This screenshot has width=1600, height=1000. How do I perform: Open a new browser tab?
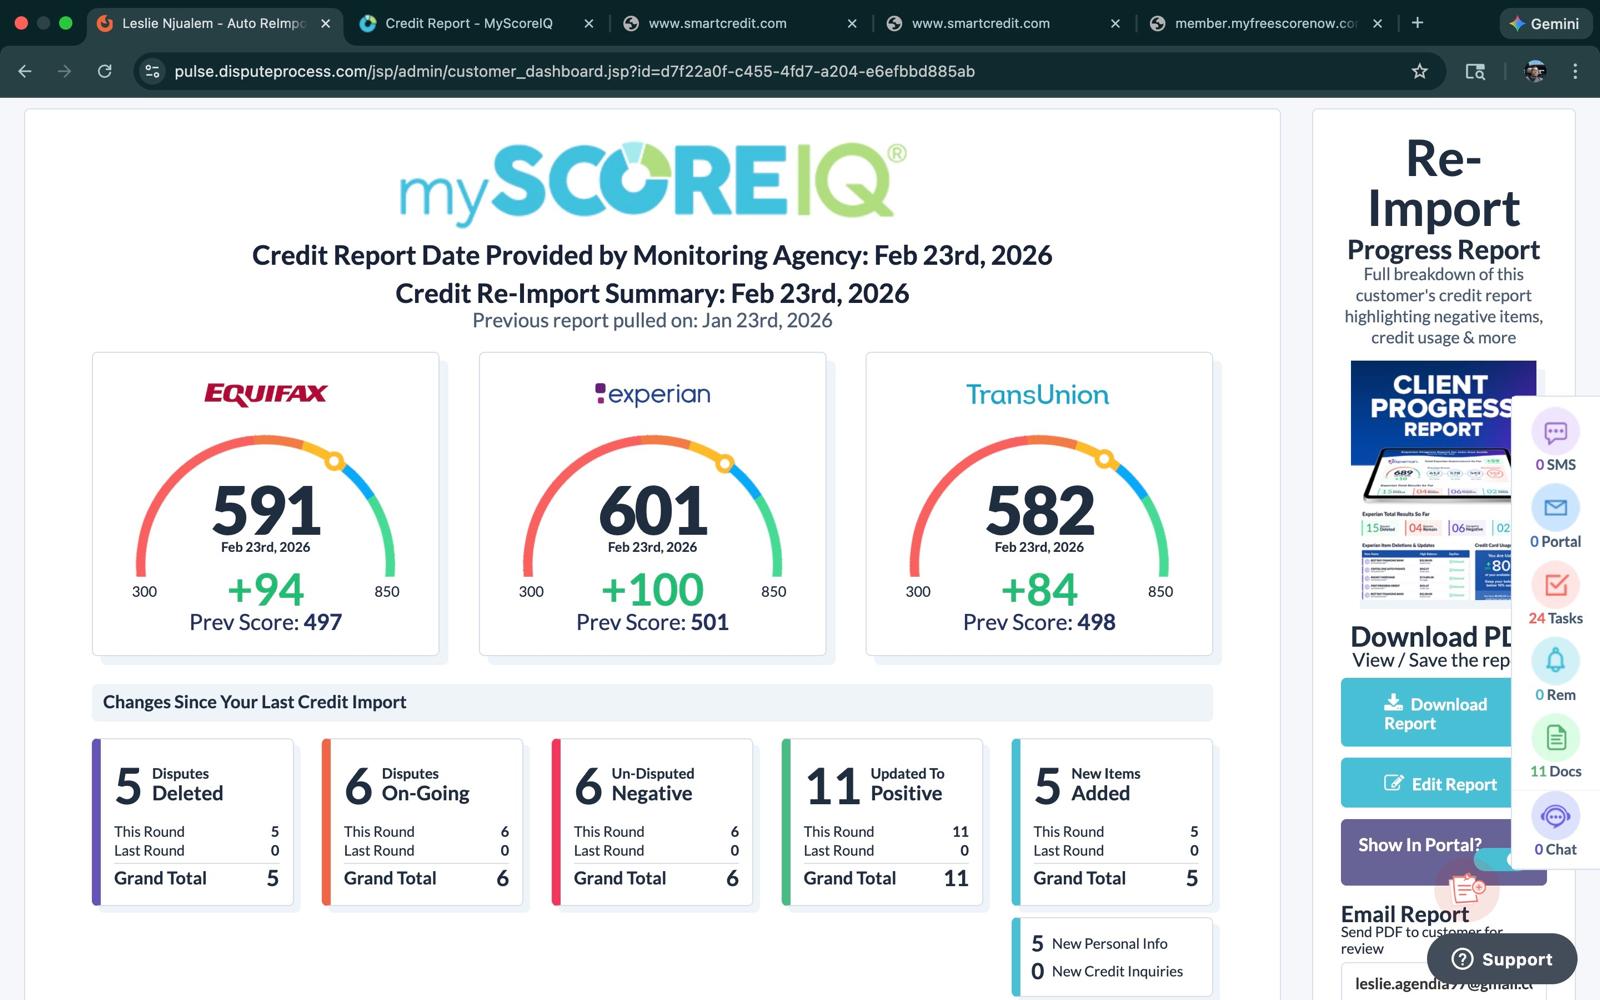[x=1417, y=23]
